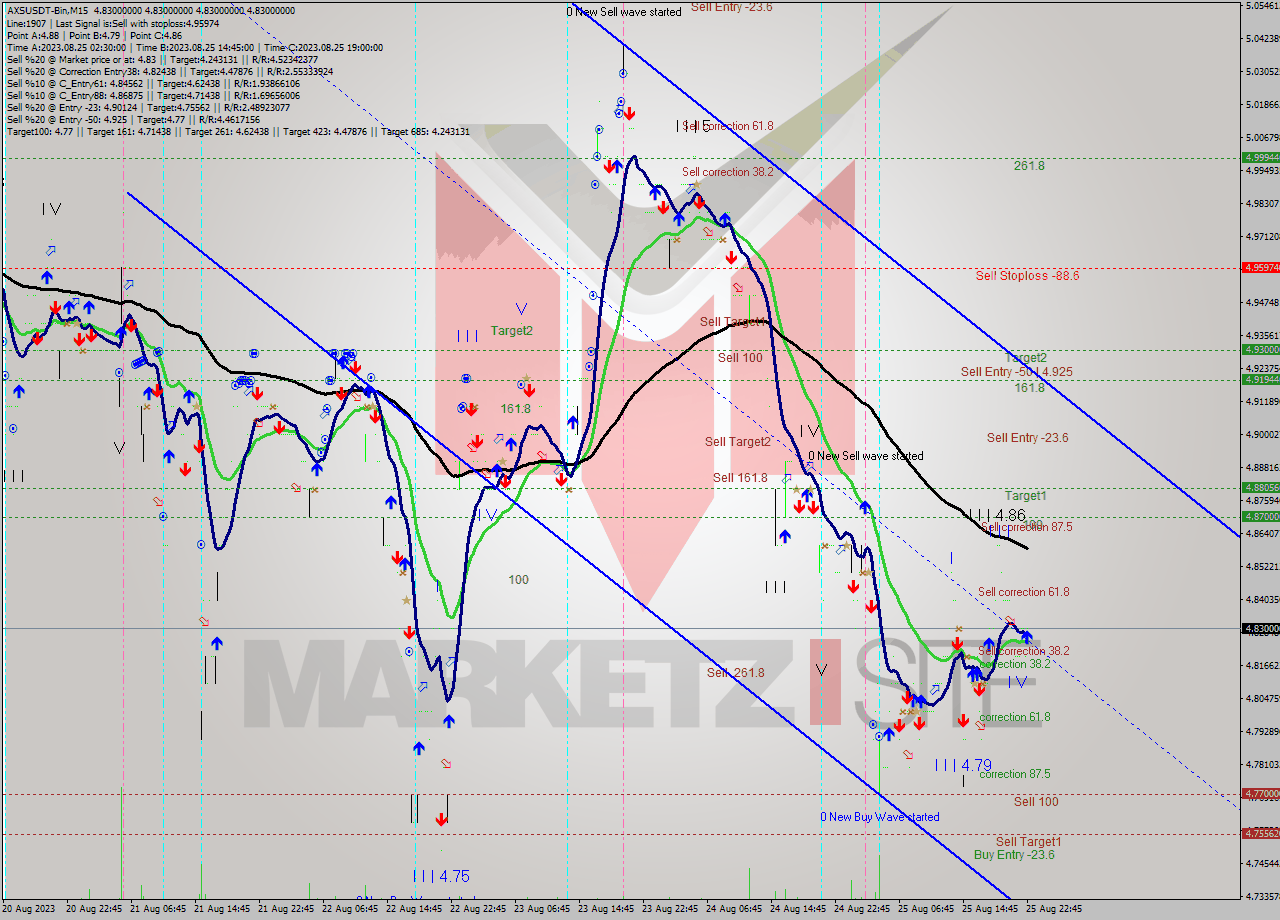
Task: Click the green price tag 4.88056
Action: click(1260, 487)
